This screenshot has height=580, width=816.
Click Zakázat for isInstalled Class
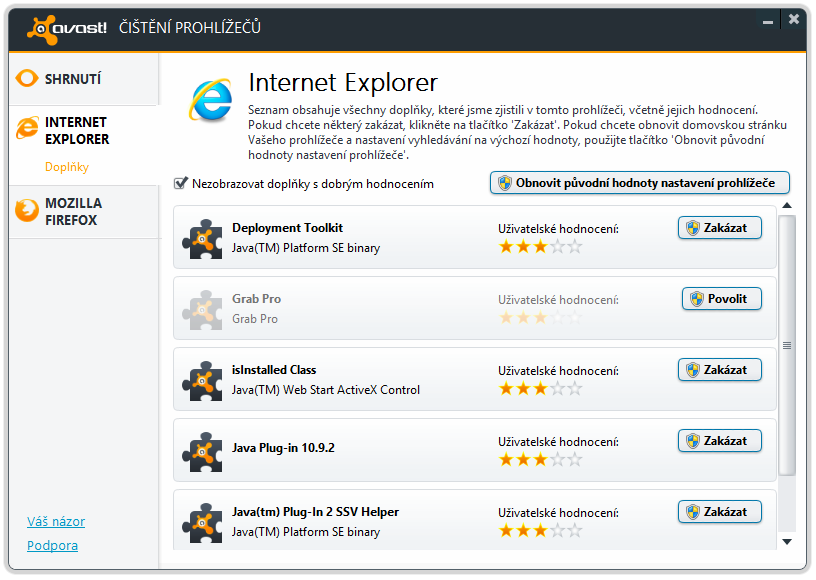(x=720, y=370)
